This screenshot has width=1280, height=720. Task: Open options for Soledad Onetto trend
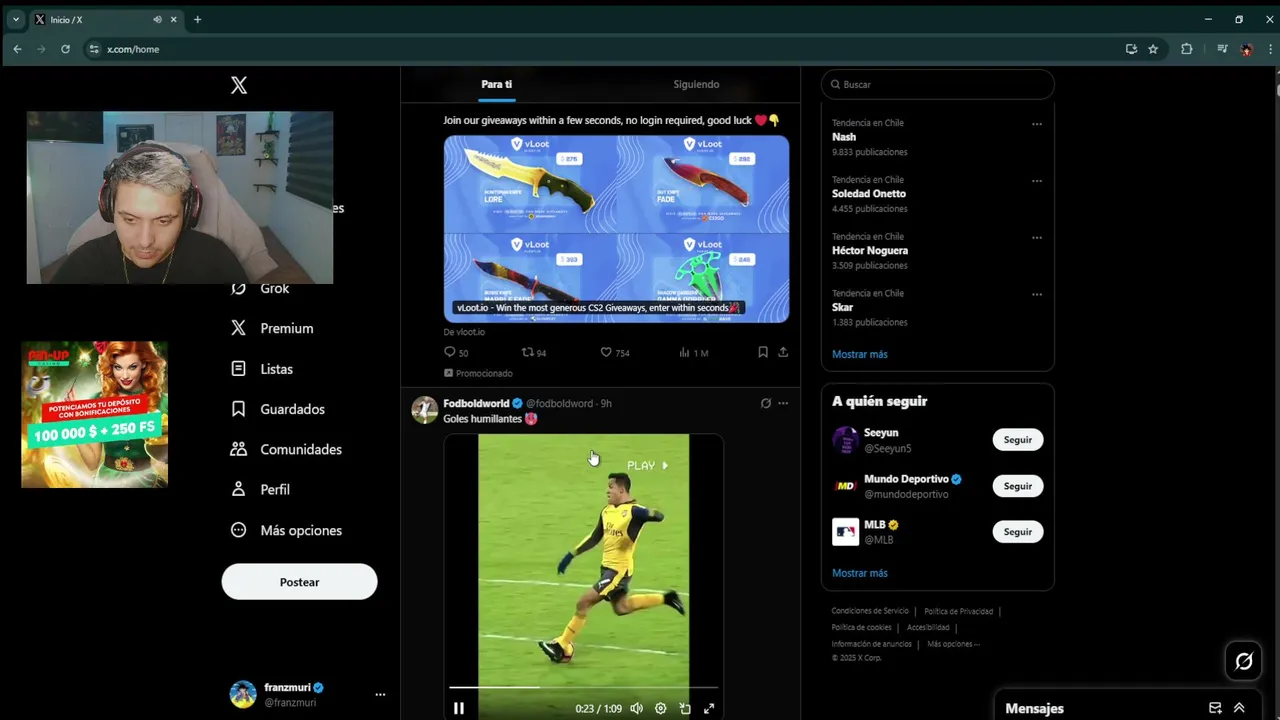[1037, 181]
